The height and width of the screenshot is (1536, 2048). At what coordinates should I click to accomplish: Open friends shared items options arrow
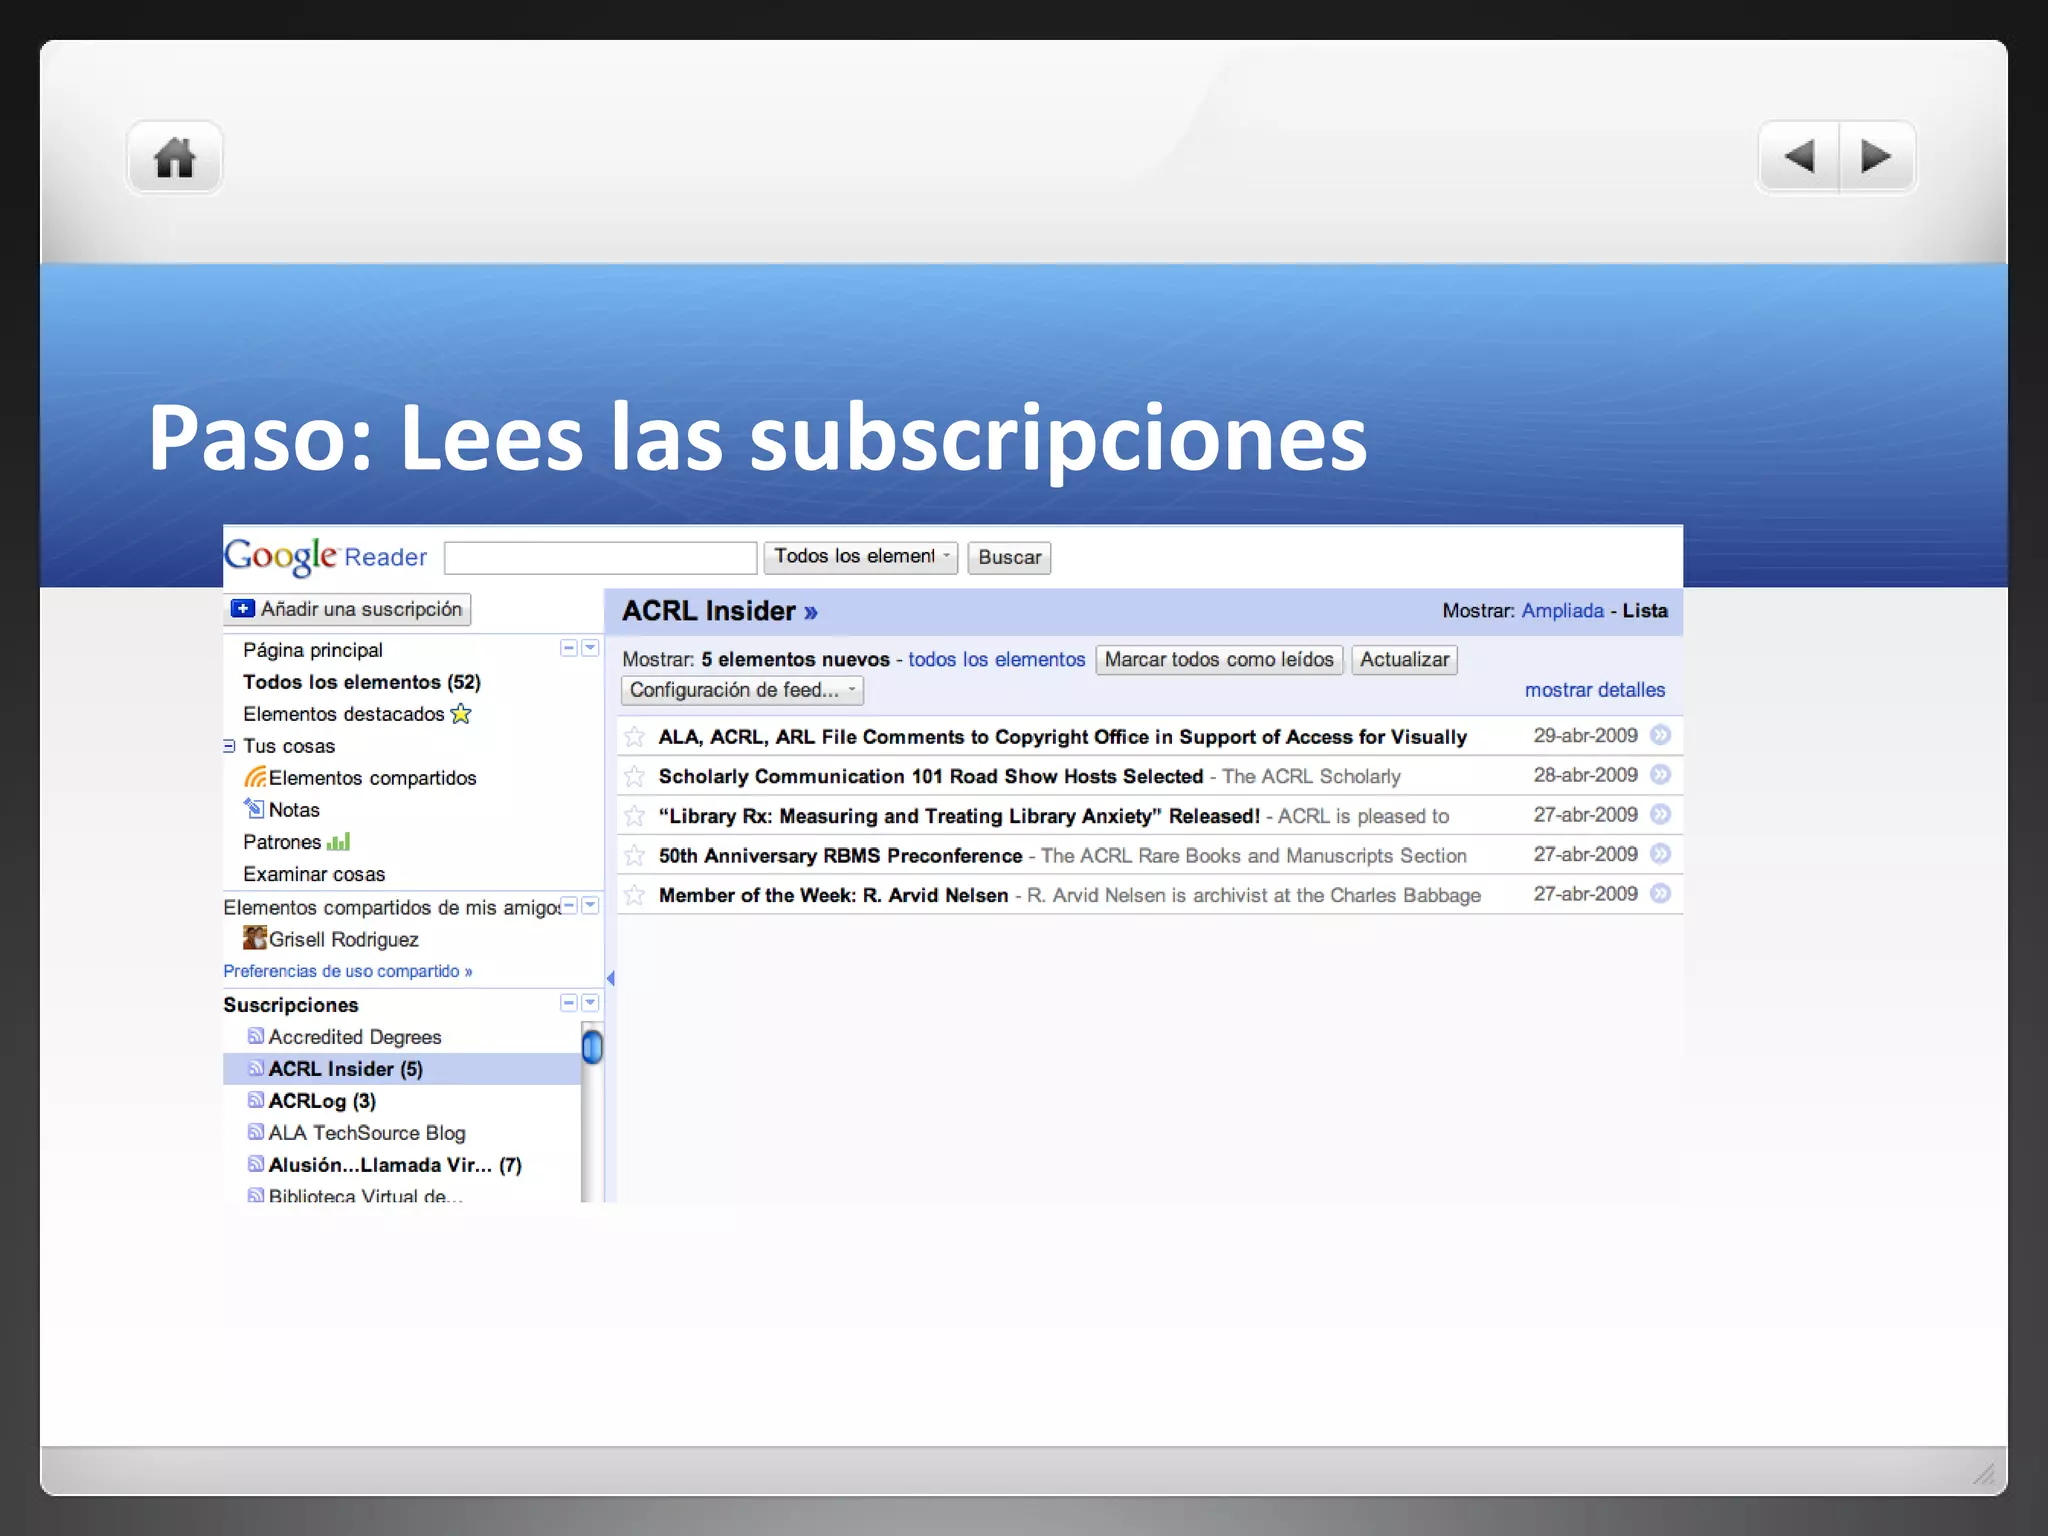(590, 905)
